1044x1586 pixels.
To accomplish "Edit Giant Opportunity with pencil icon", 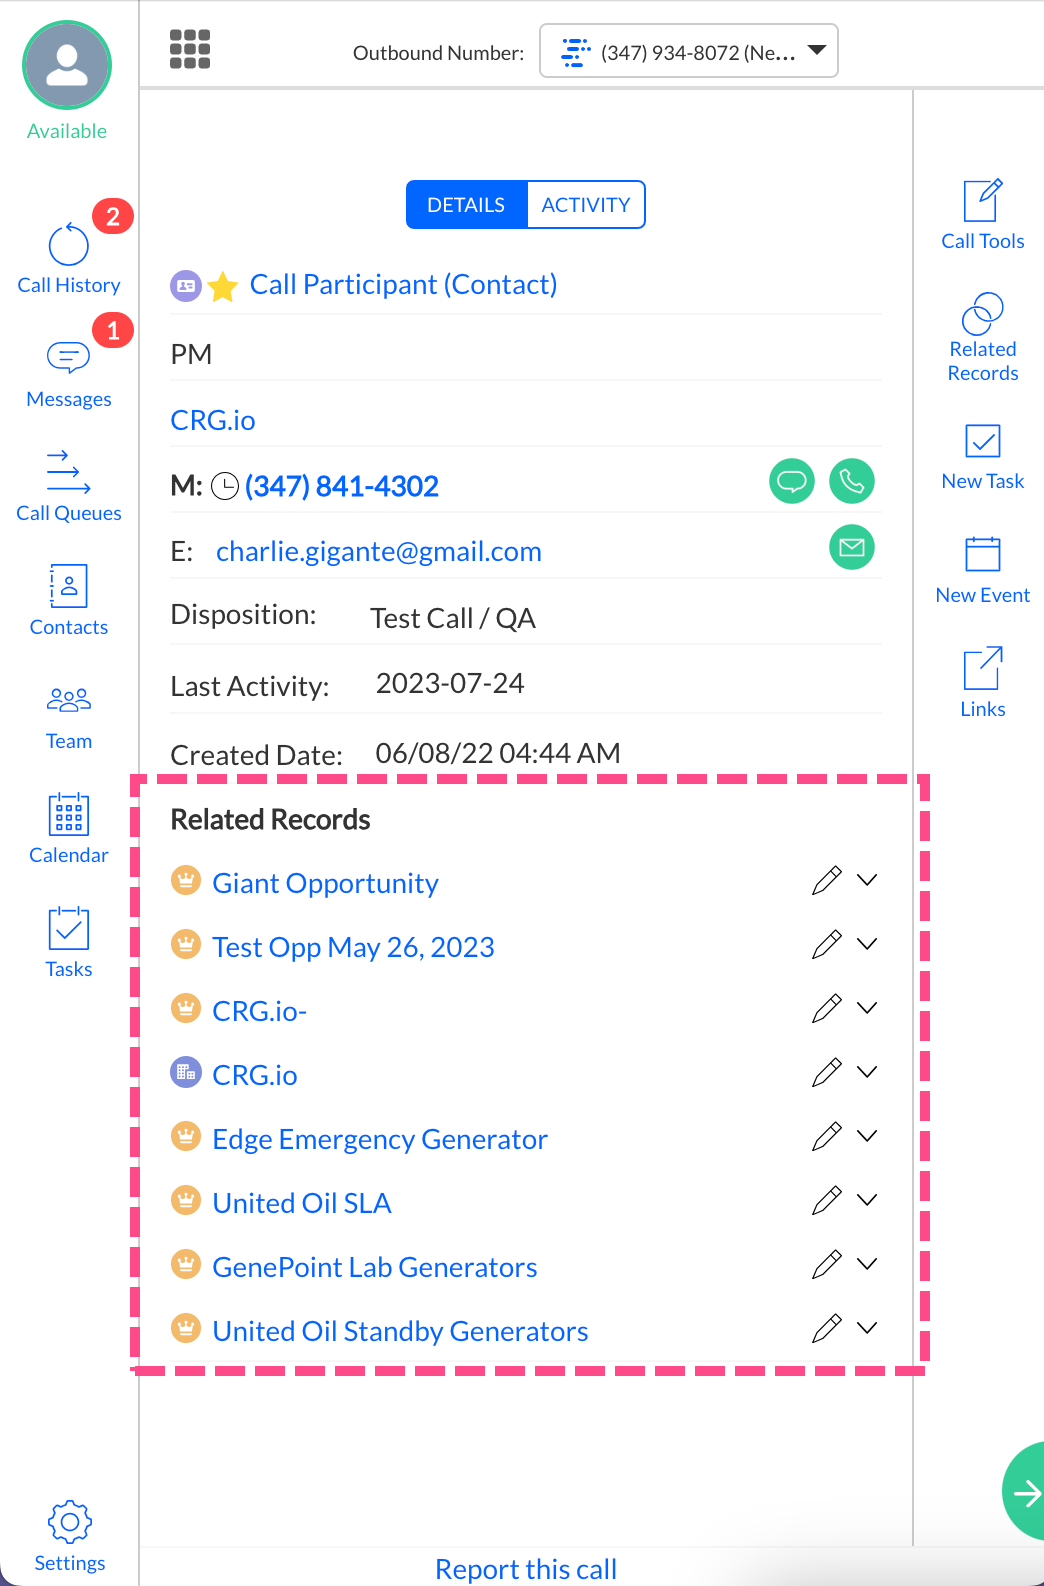I will (x=826, y=881).
